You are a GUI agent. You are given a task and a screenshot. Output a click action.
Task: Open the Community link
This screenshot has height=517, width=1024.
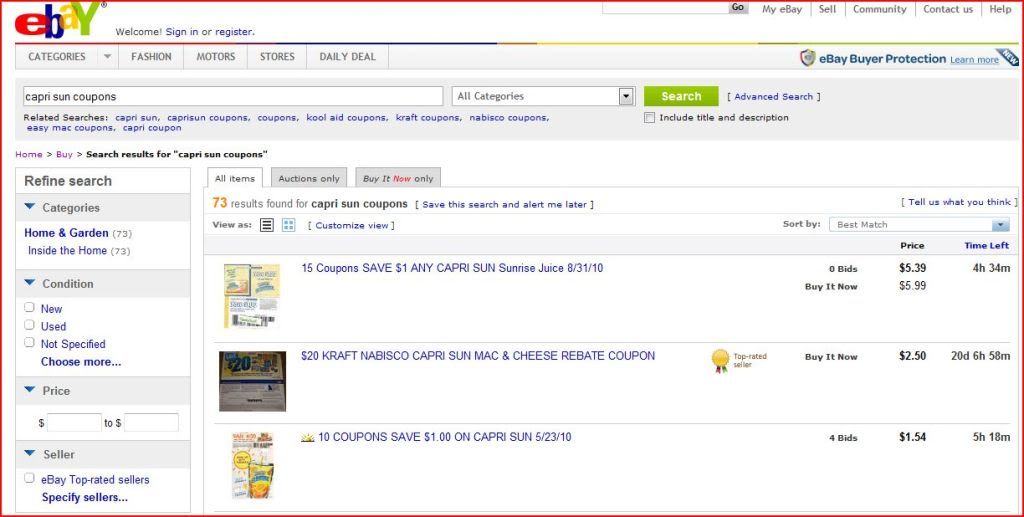[880, 9]
